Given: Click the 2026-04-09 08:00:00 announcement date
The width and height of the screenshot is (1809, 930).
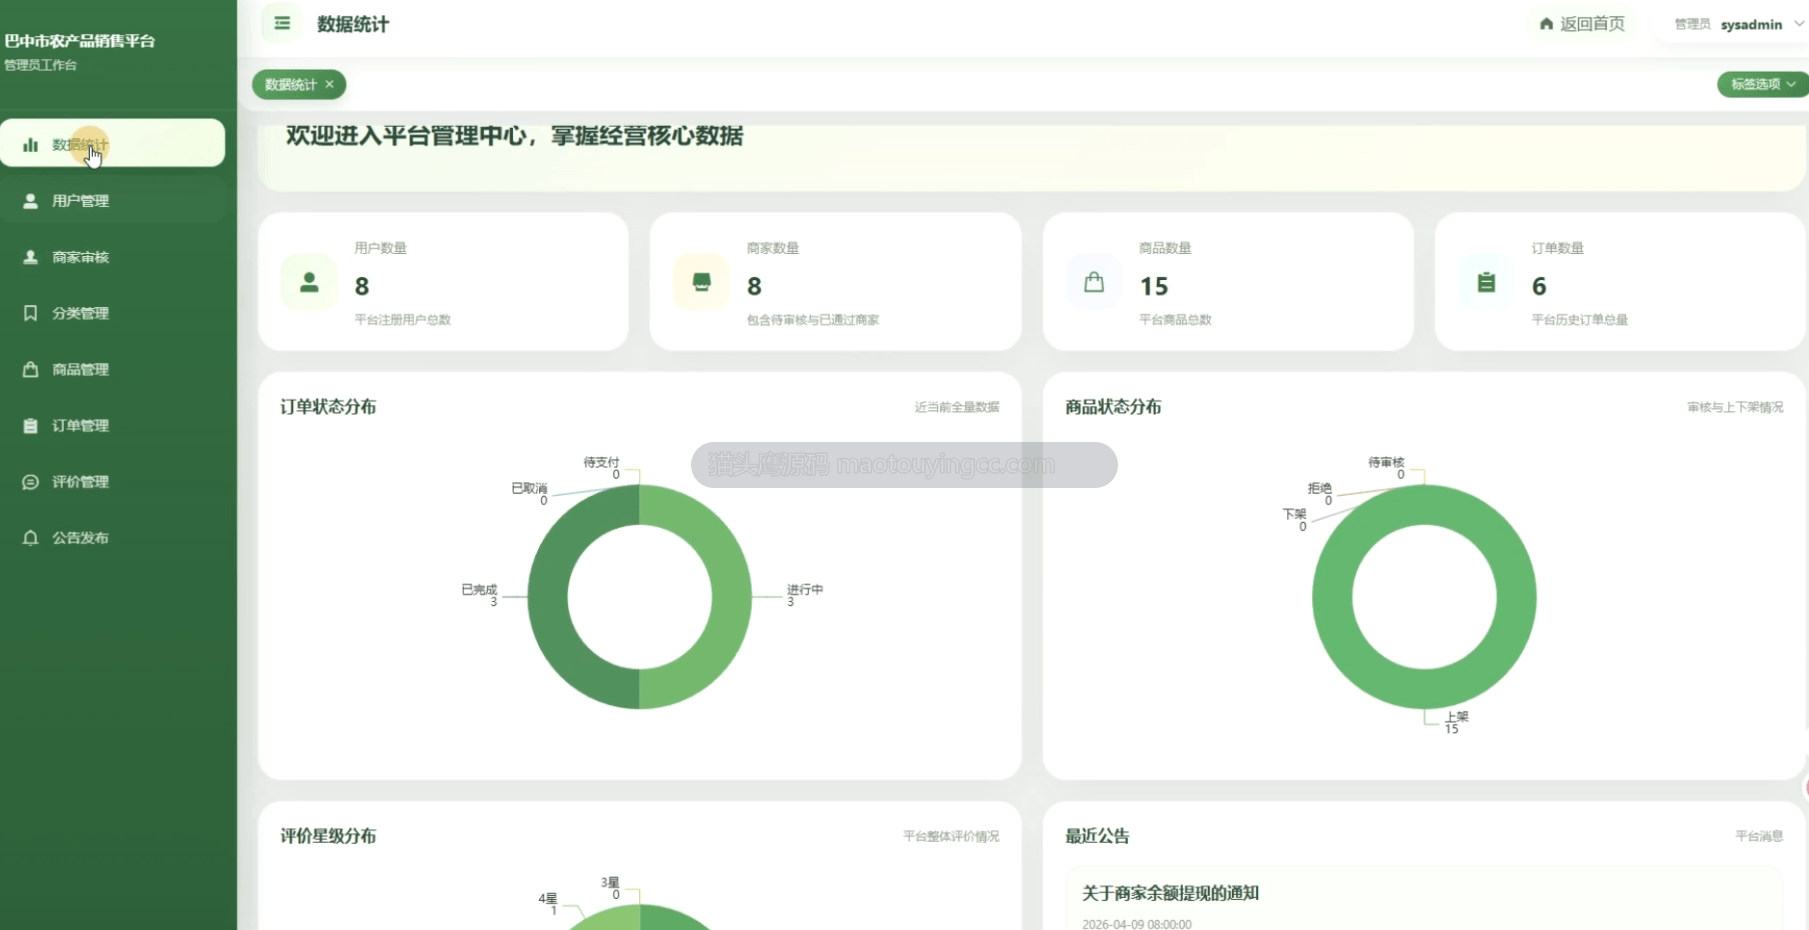Looking at the screenshot, I should click(1137, 924).
